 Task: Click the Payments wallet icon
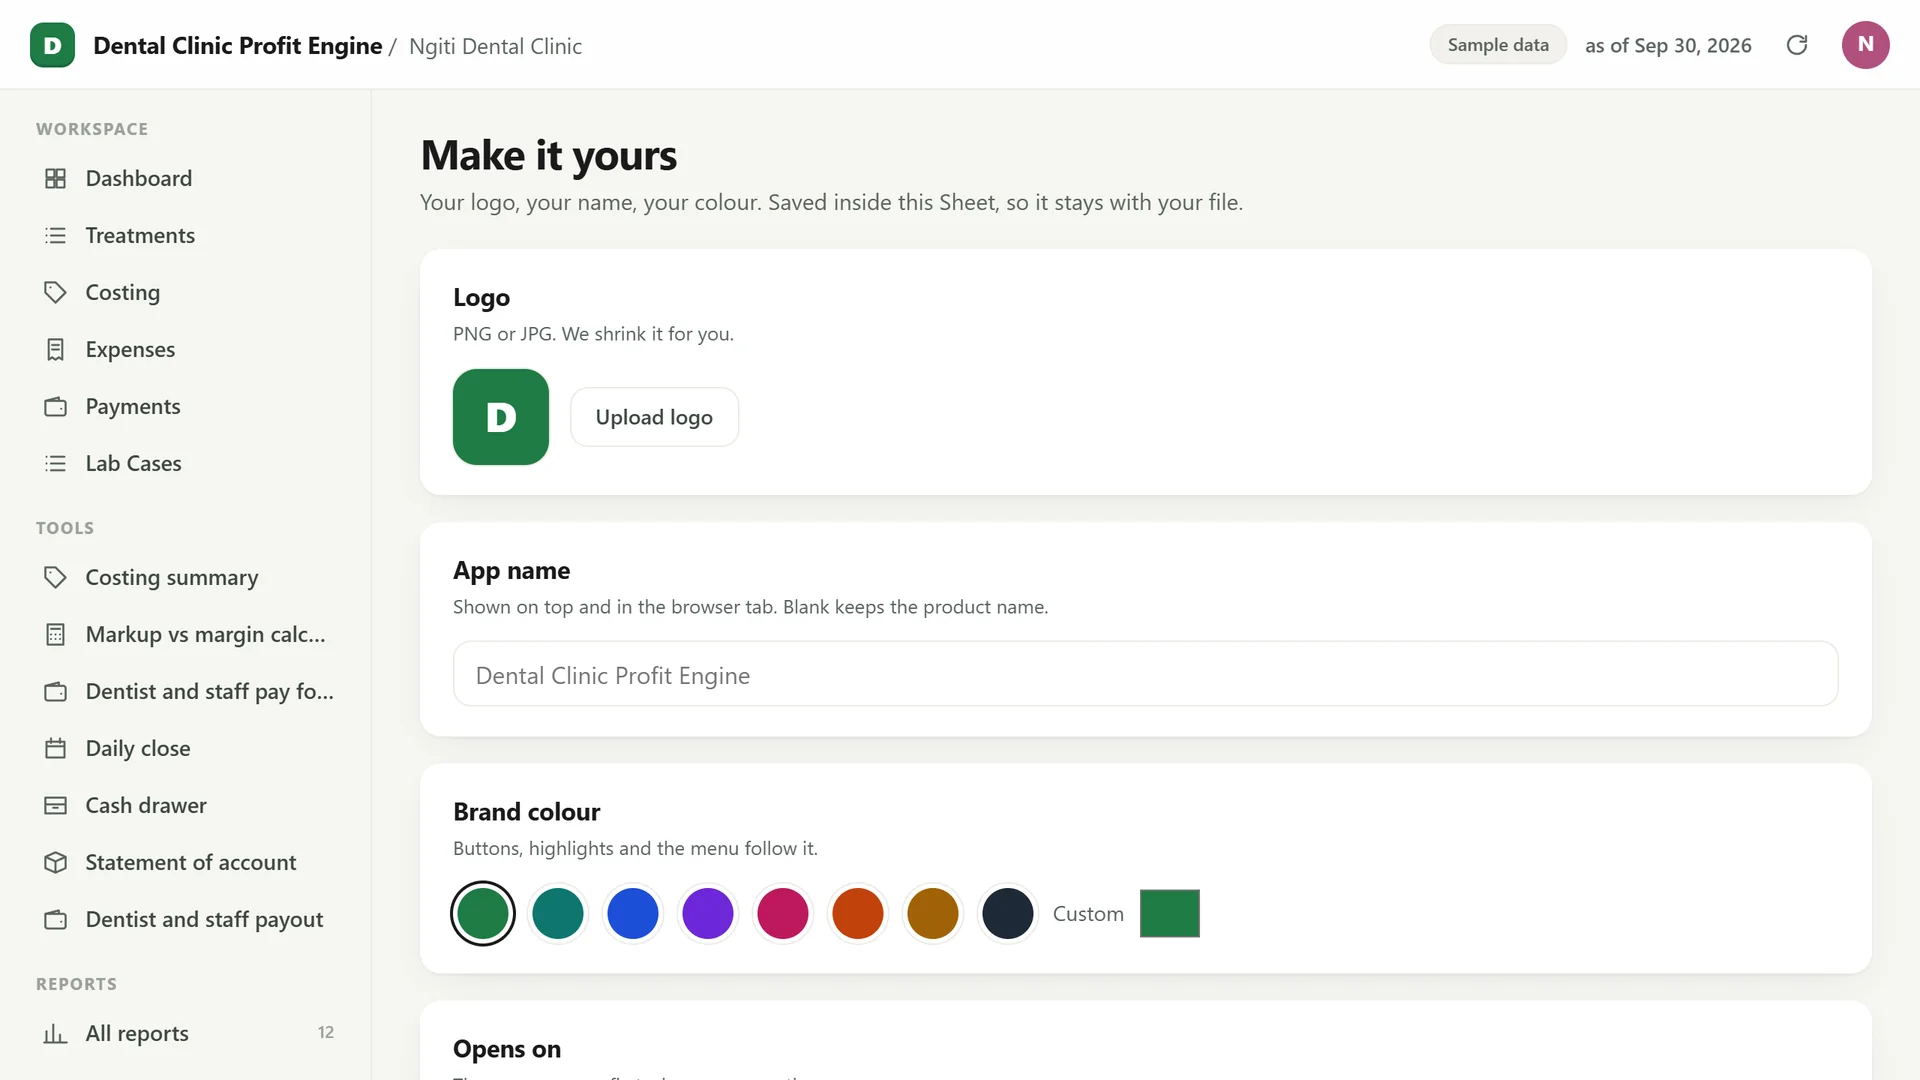pyautogui.click(x=56, y=406)
